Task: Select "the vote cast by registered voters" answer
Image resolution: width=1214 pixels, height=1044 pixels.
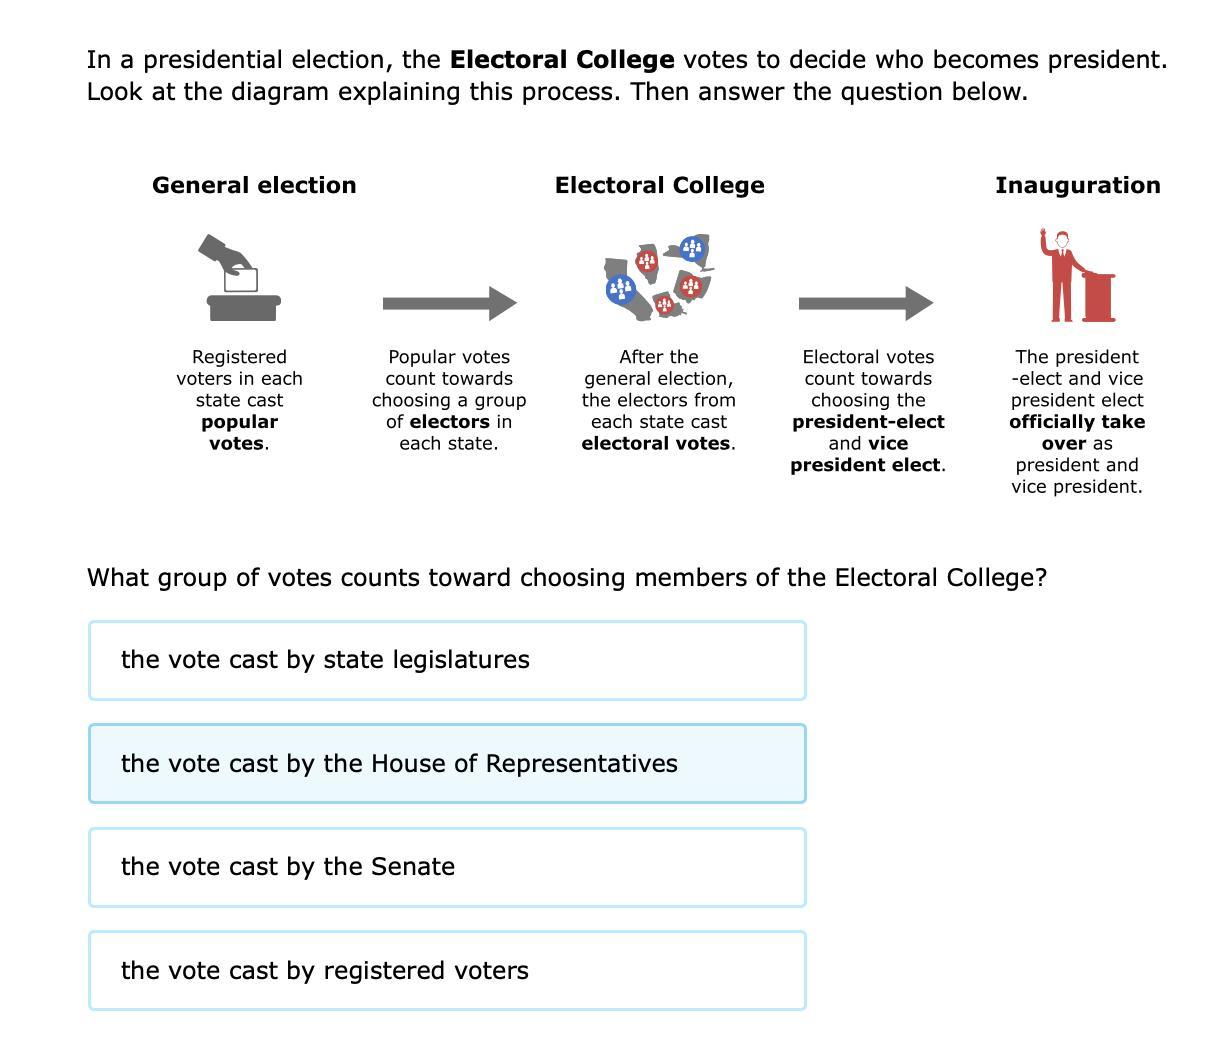Action: click(446, 970)
